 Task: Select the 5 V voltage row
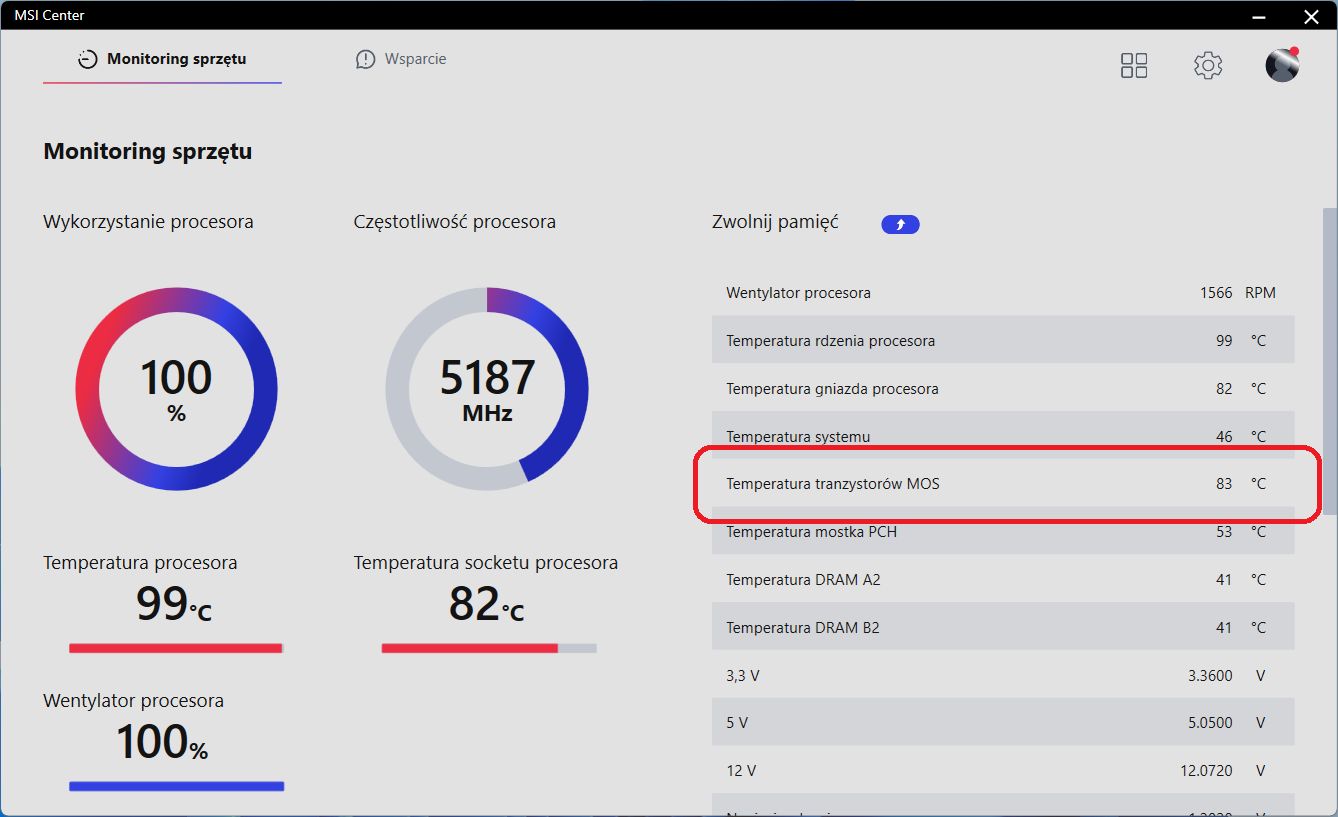[1003, 722]
